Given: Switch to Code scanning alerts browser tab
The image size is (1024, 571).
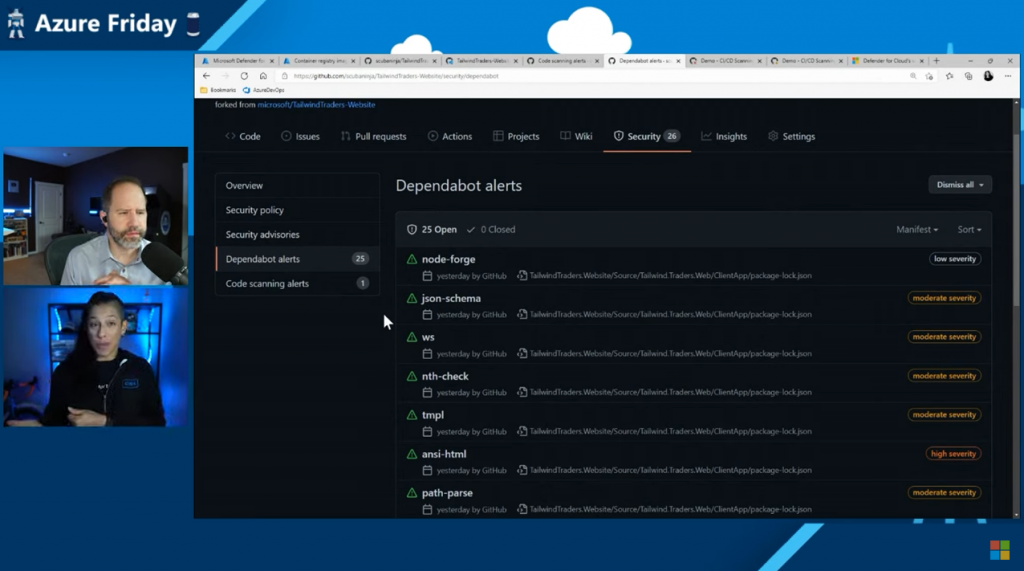Looking at the screenshot, I should [563, 61].
